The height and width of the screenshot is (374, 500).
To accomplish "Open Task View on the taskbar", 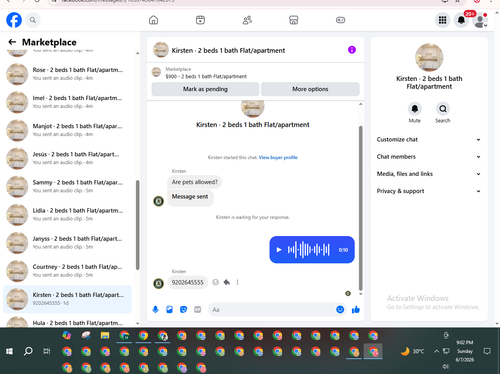I will tap(47, 351).
